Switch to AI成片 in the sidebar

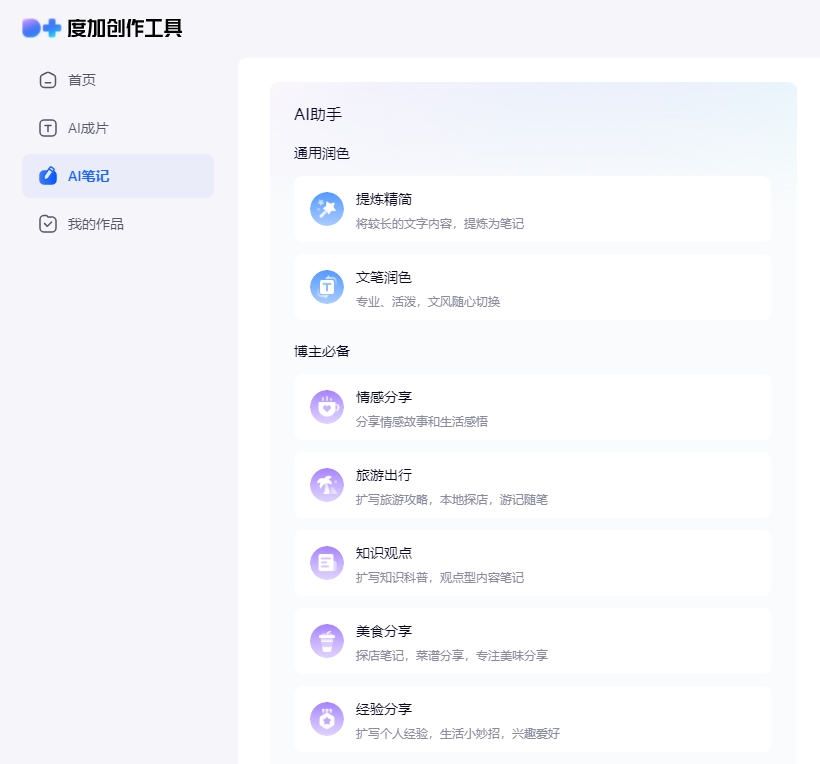[x=88, y=128]
